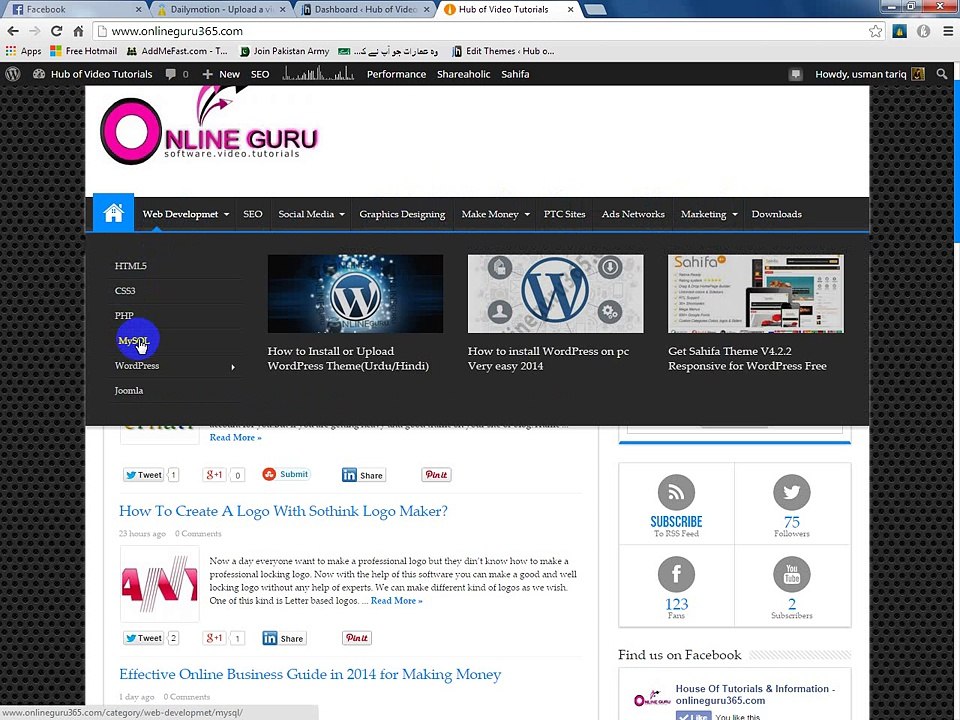Open the install WordPress on pc thumbnail
Viewport: 960px width, 720px height.
555,294
